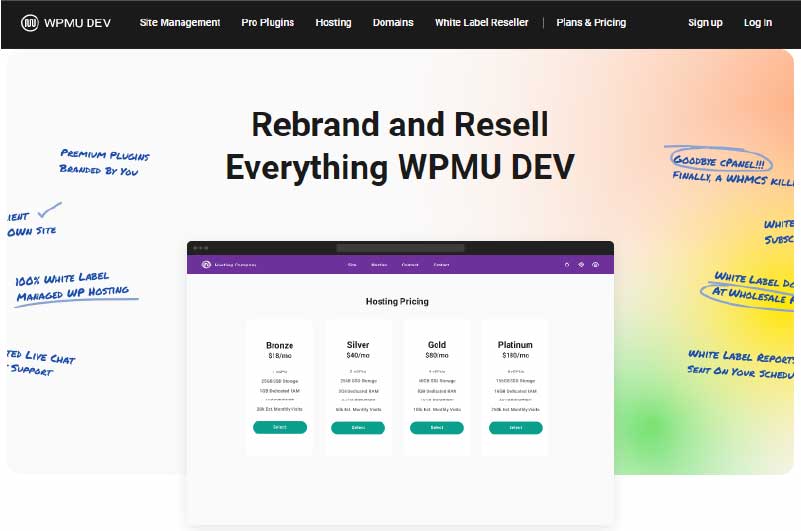Click the Hosting Company text in mockup
Image resolution: width=801 pixels, height=531 pixels.
[x=235, y=265]
